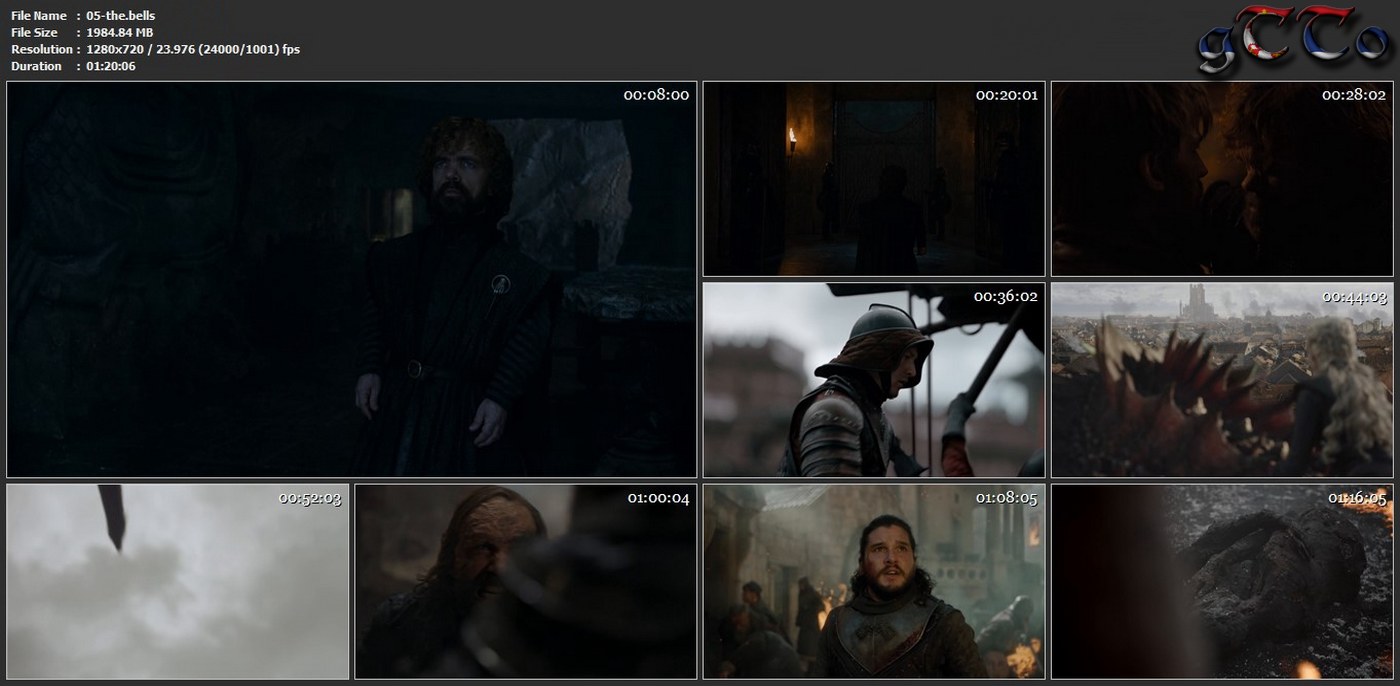Click the 00:44:03 timestamp overlay
Screen dimensions: 1400x686
(x=1354, y=297)
